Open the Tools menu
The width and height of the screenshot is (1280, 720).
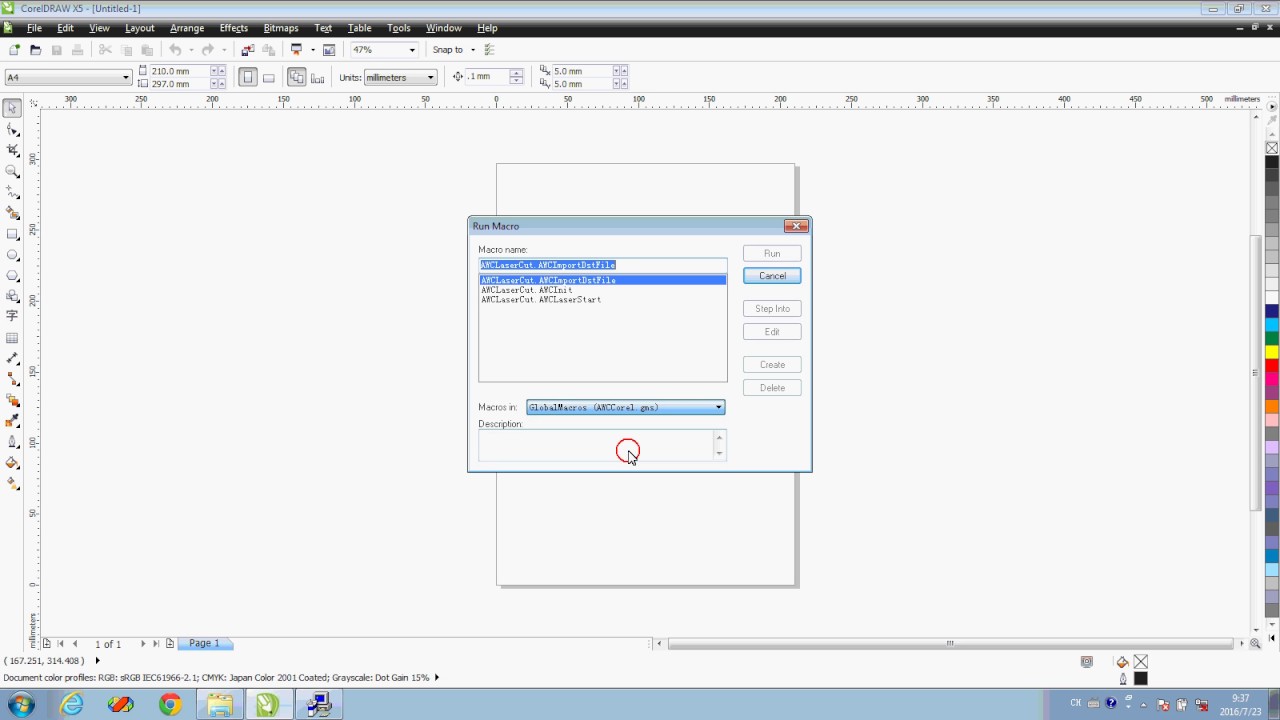(x=399, y=28)
